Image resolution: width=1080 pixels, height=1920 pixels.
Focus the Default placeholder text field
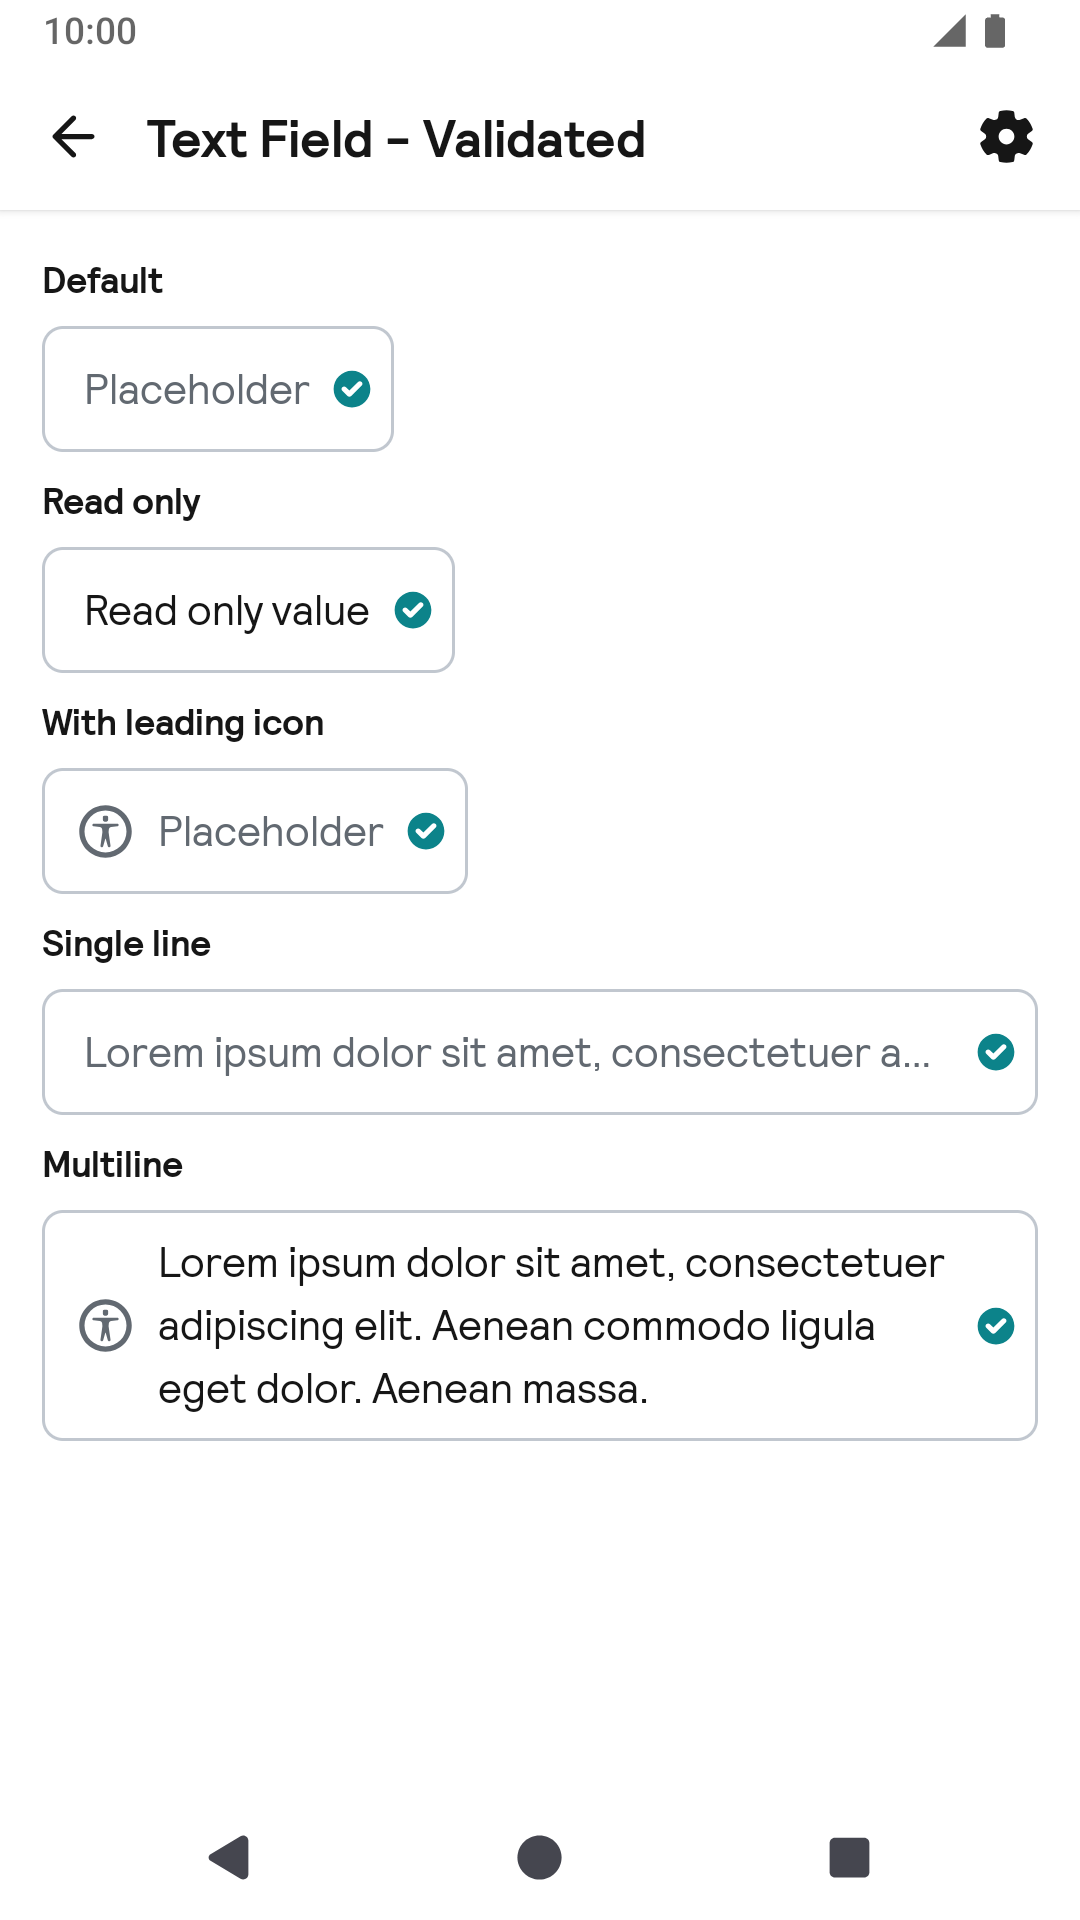197,390
